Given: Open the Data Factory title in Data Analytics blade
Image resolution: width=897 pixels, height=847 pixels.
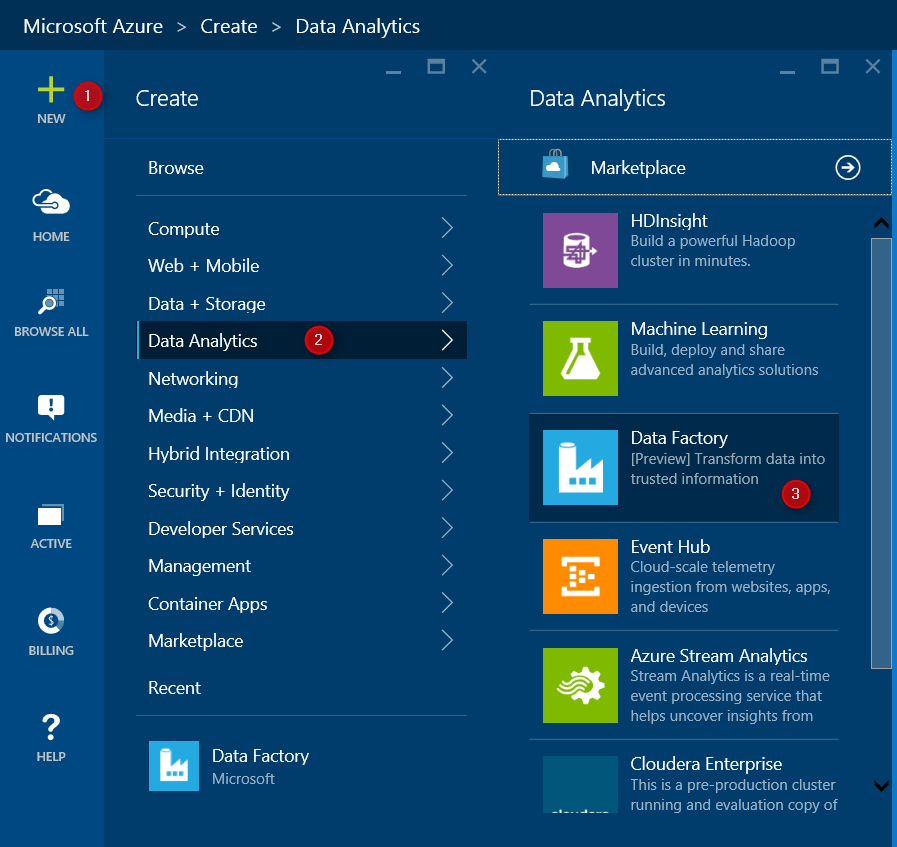Looking at the screenshot, I should tap(679, 438).
